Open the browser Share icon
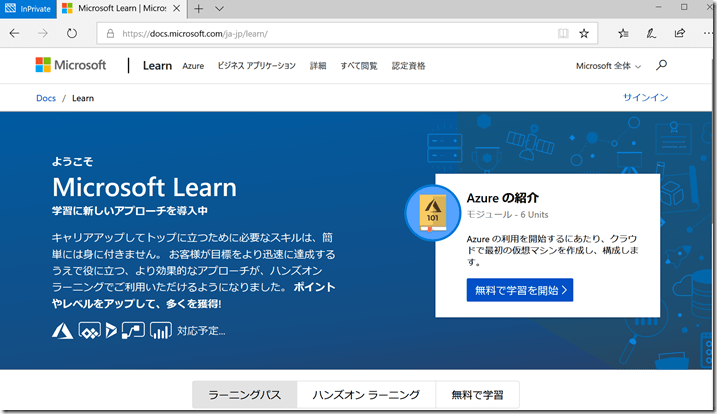The image size is (717, 414). (680, 33)
